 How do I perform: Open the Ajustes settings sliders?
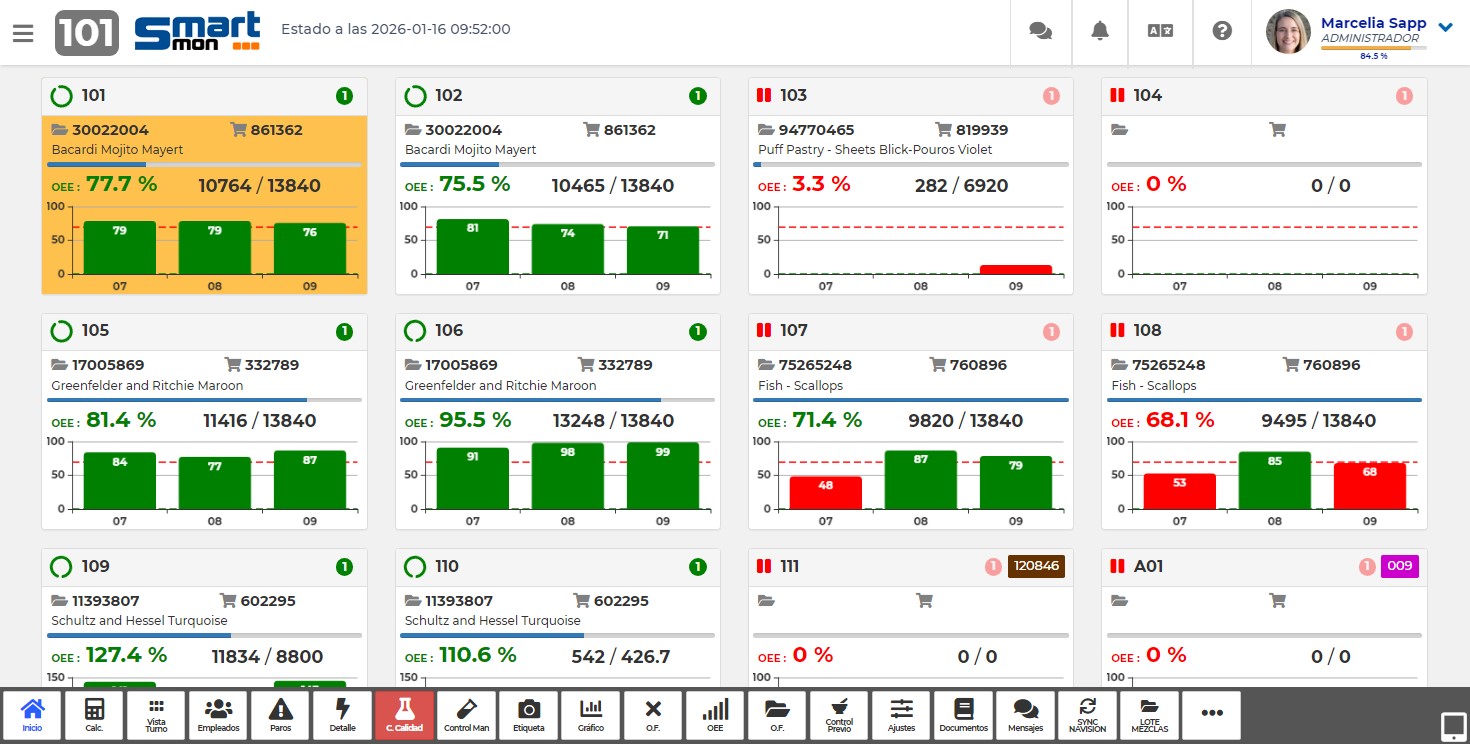[x=901, y=715]
